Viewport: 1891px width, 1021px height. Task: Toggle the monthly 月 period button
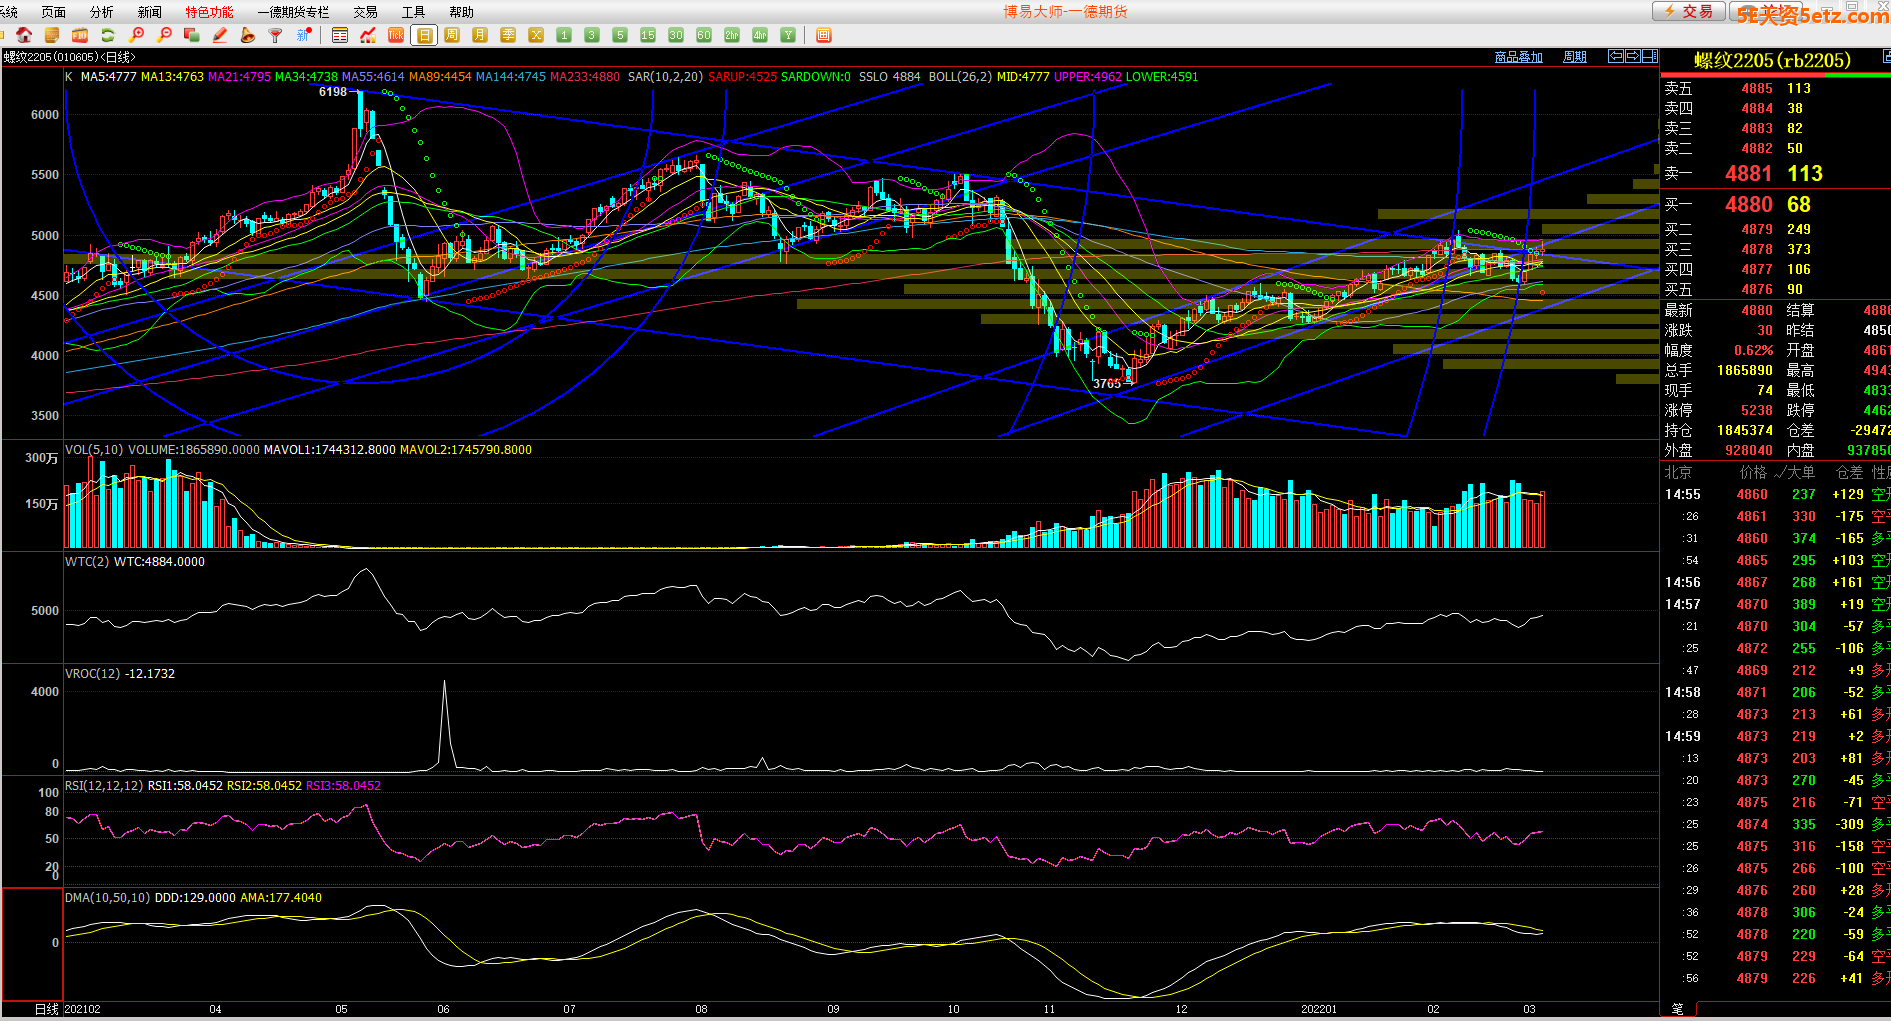pos(480,35)
